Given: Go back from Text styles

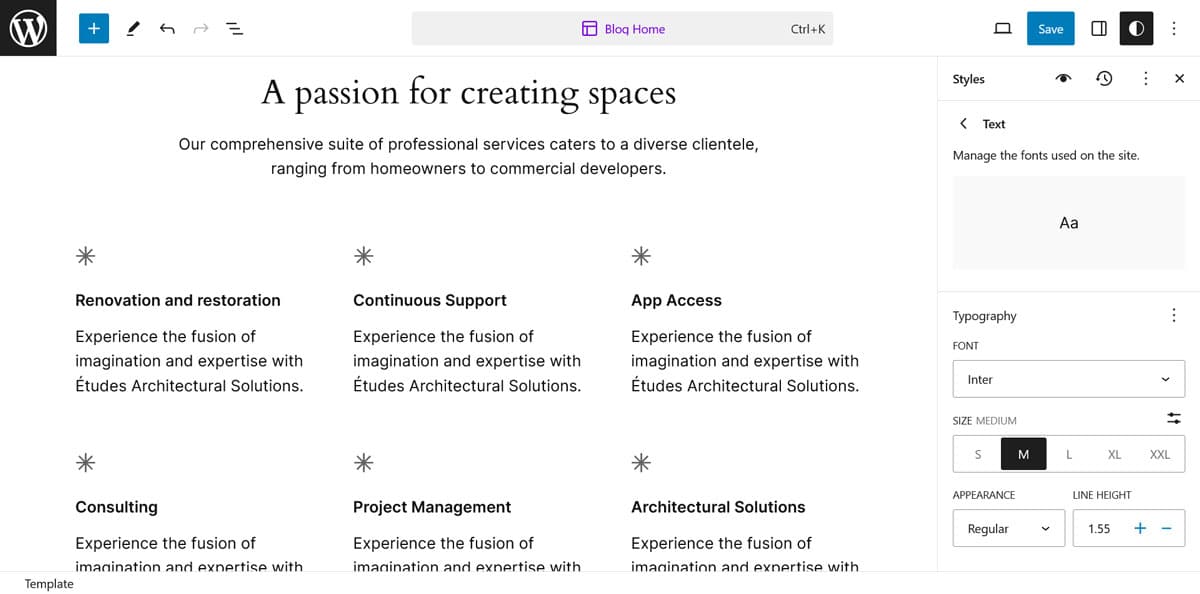Looking at the screenshot, I should 963,124.
